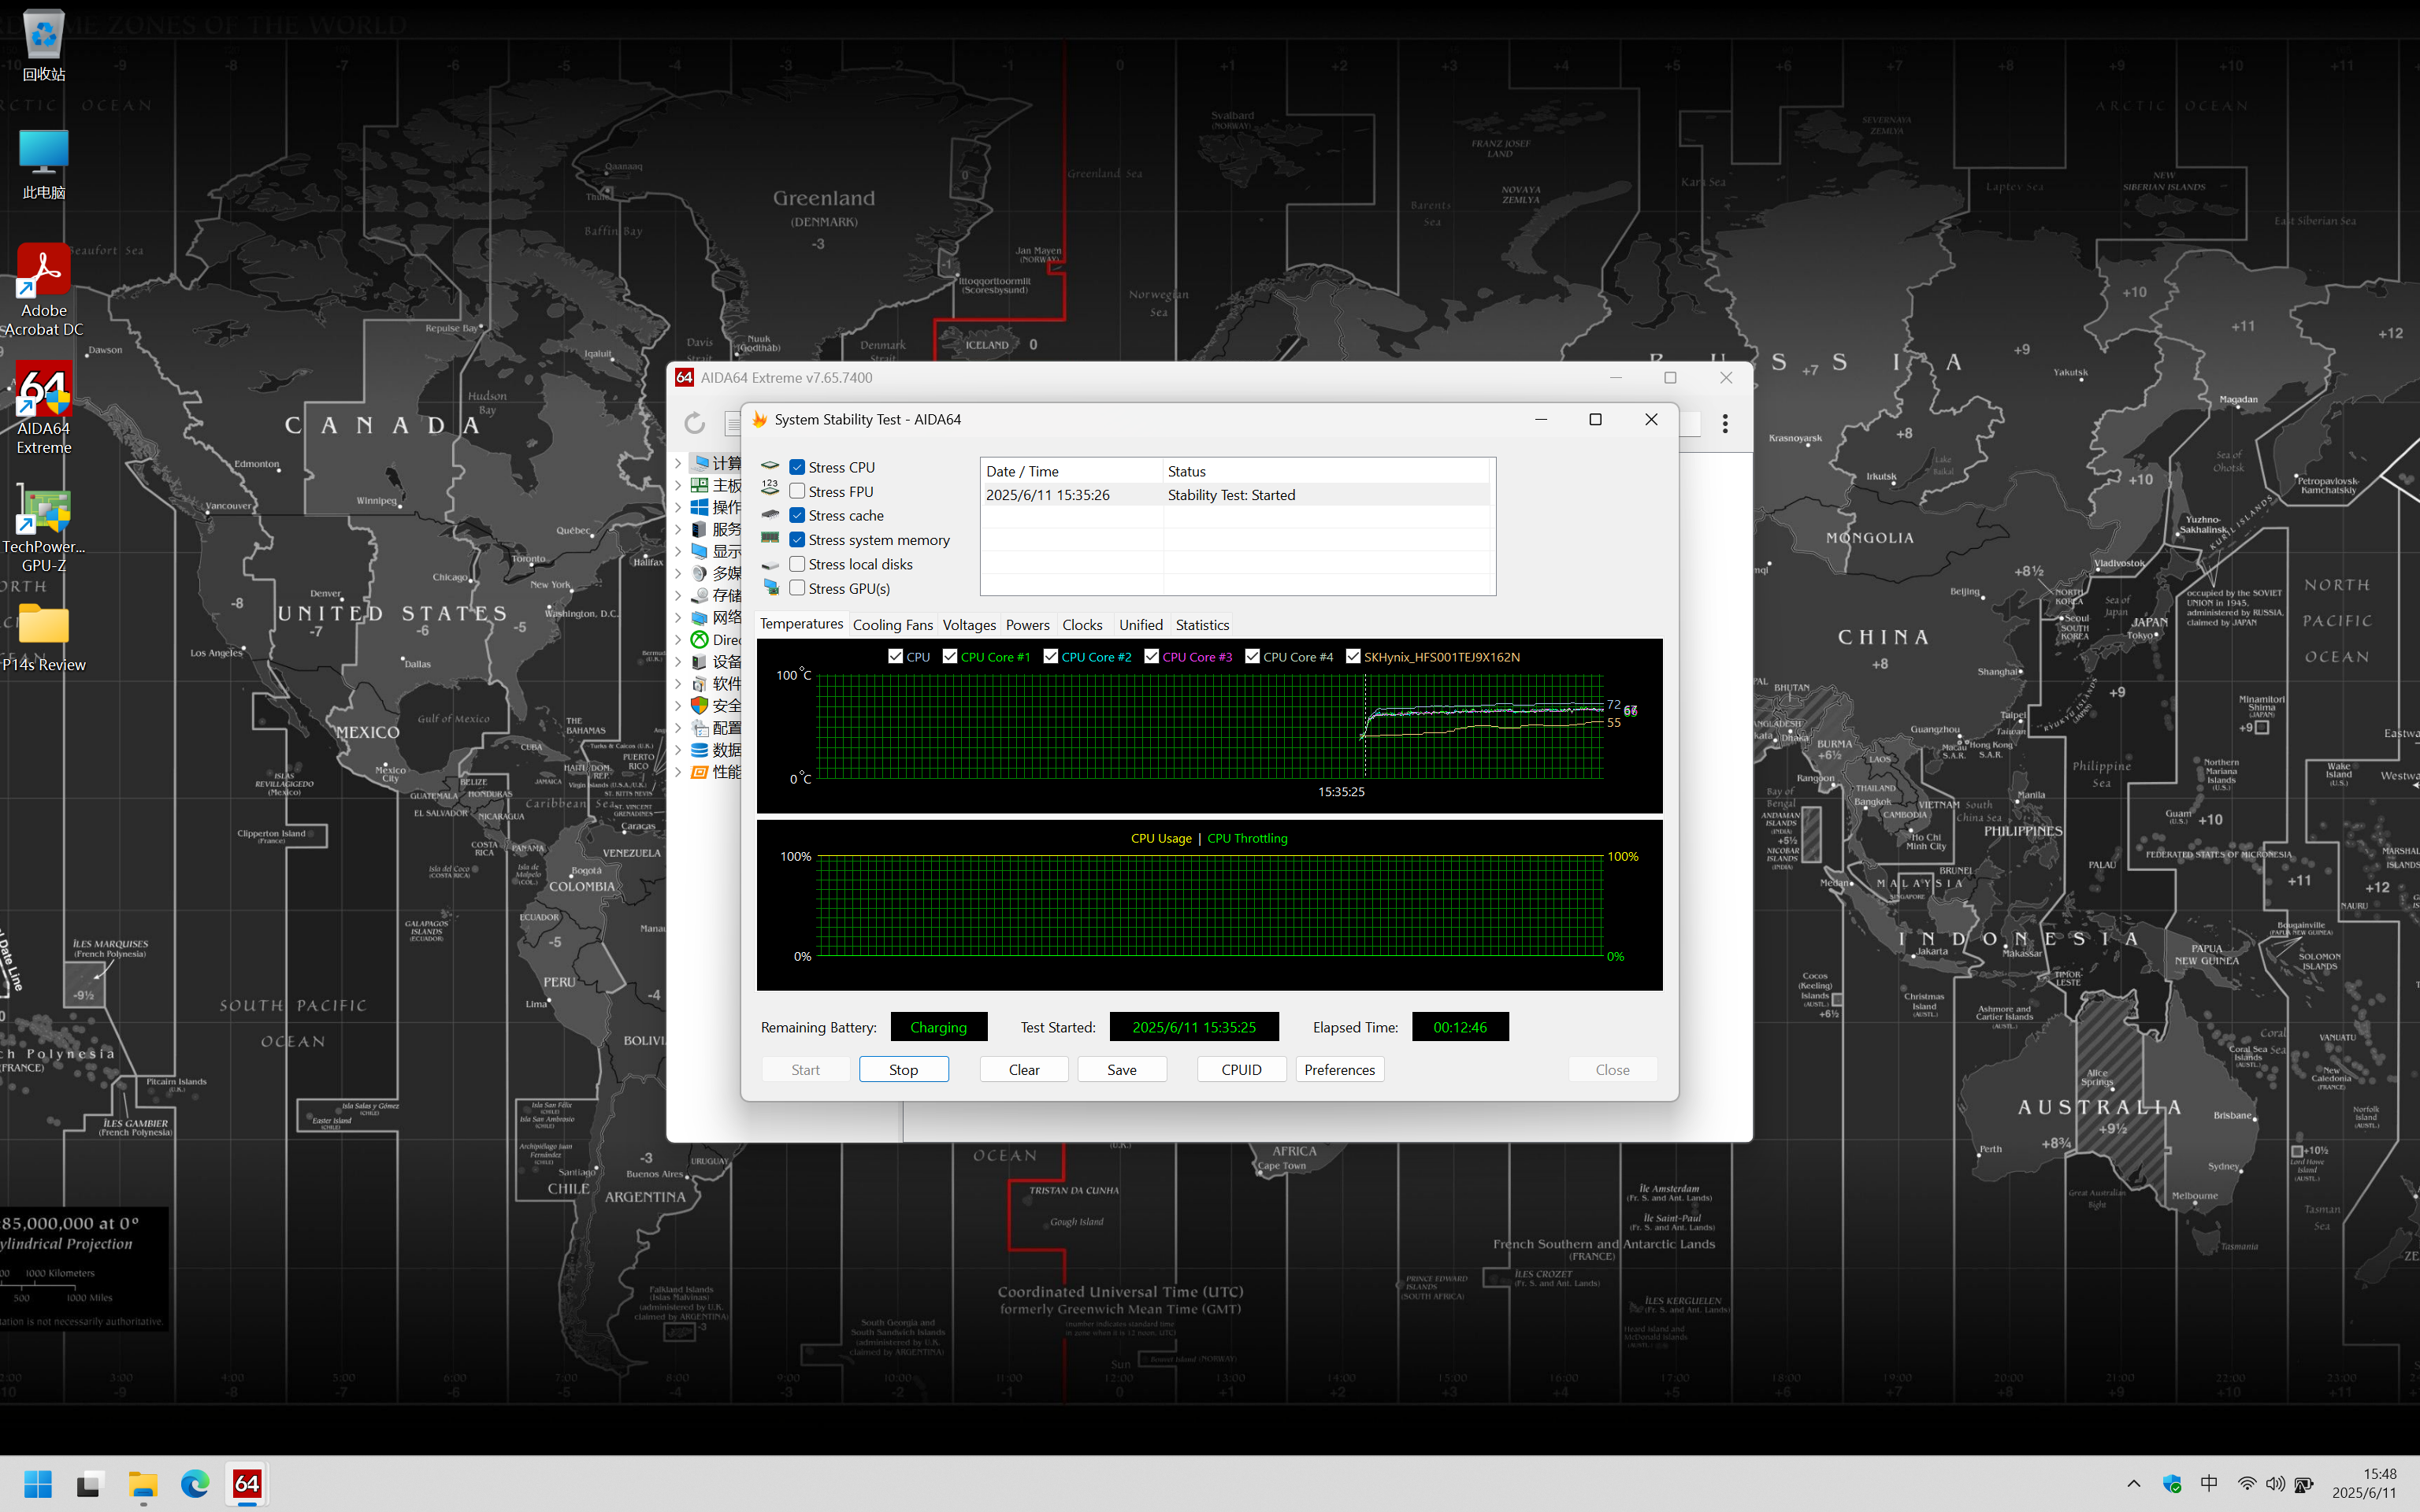2420x1512 pixels.
Task: Open the CPUID panel button
Action: [1241, 1069]
